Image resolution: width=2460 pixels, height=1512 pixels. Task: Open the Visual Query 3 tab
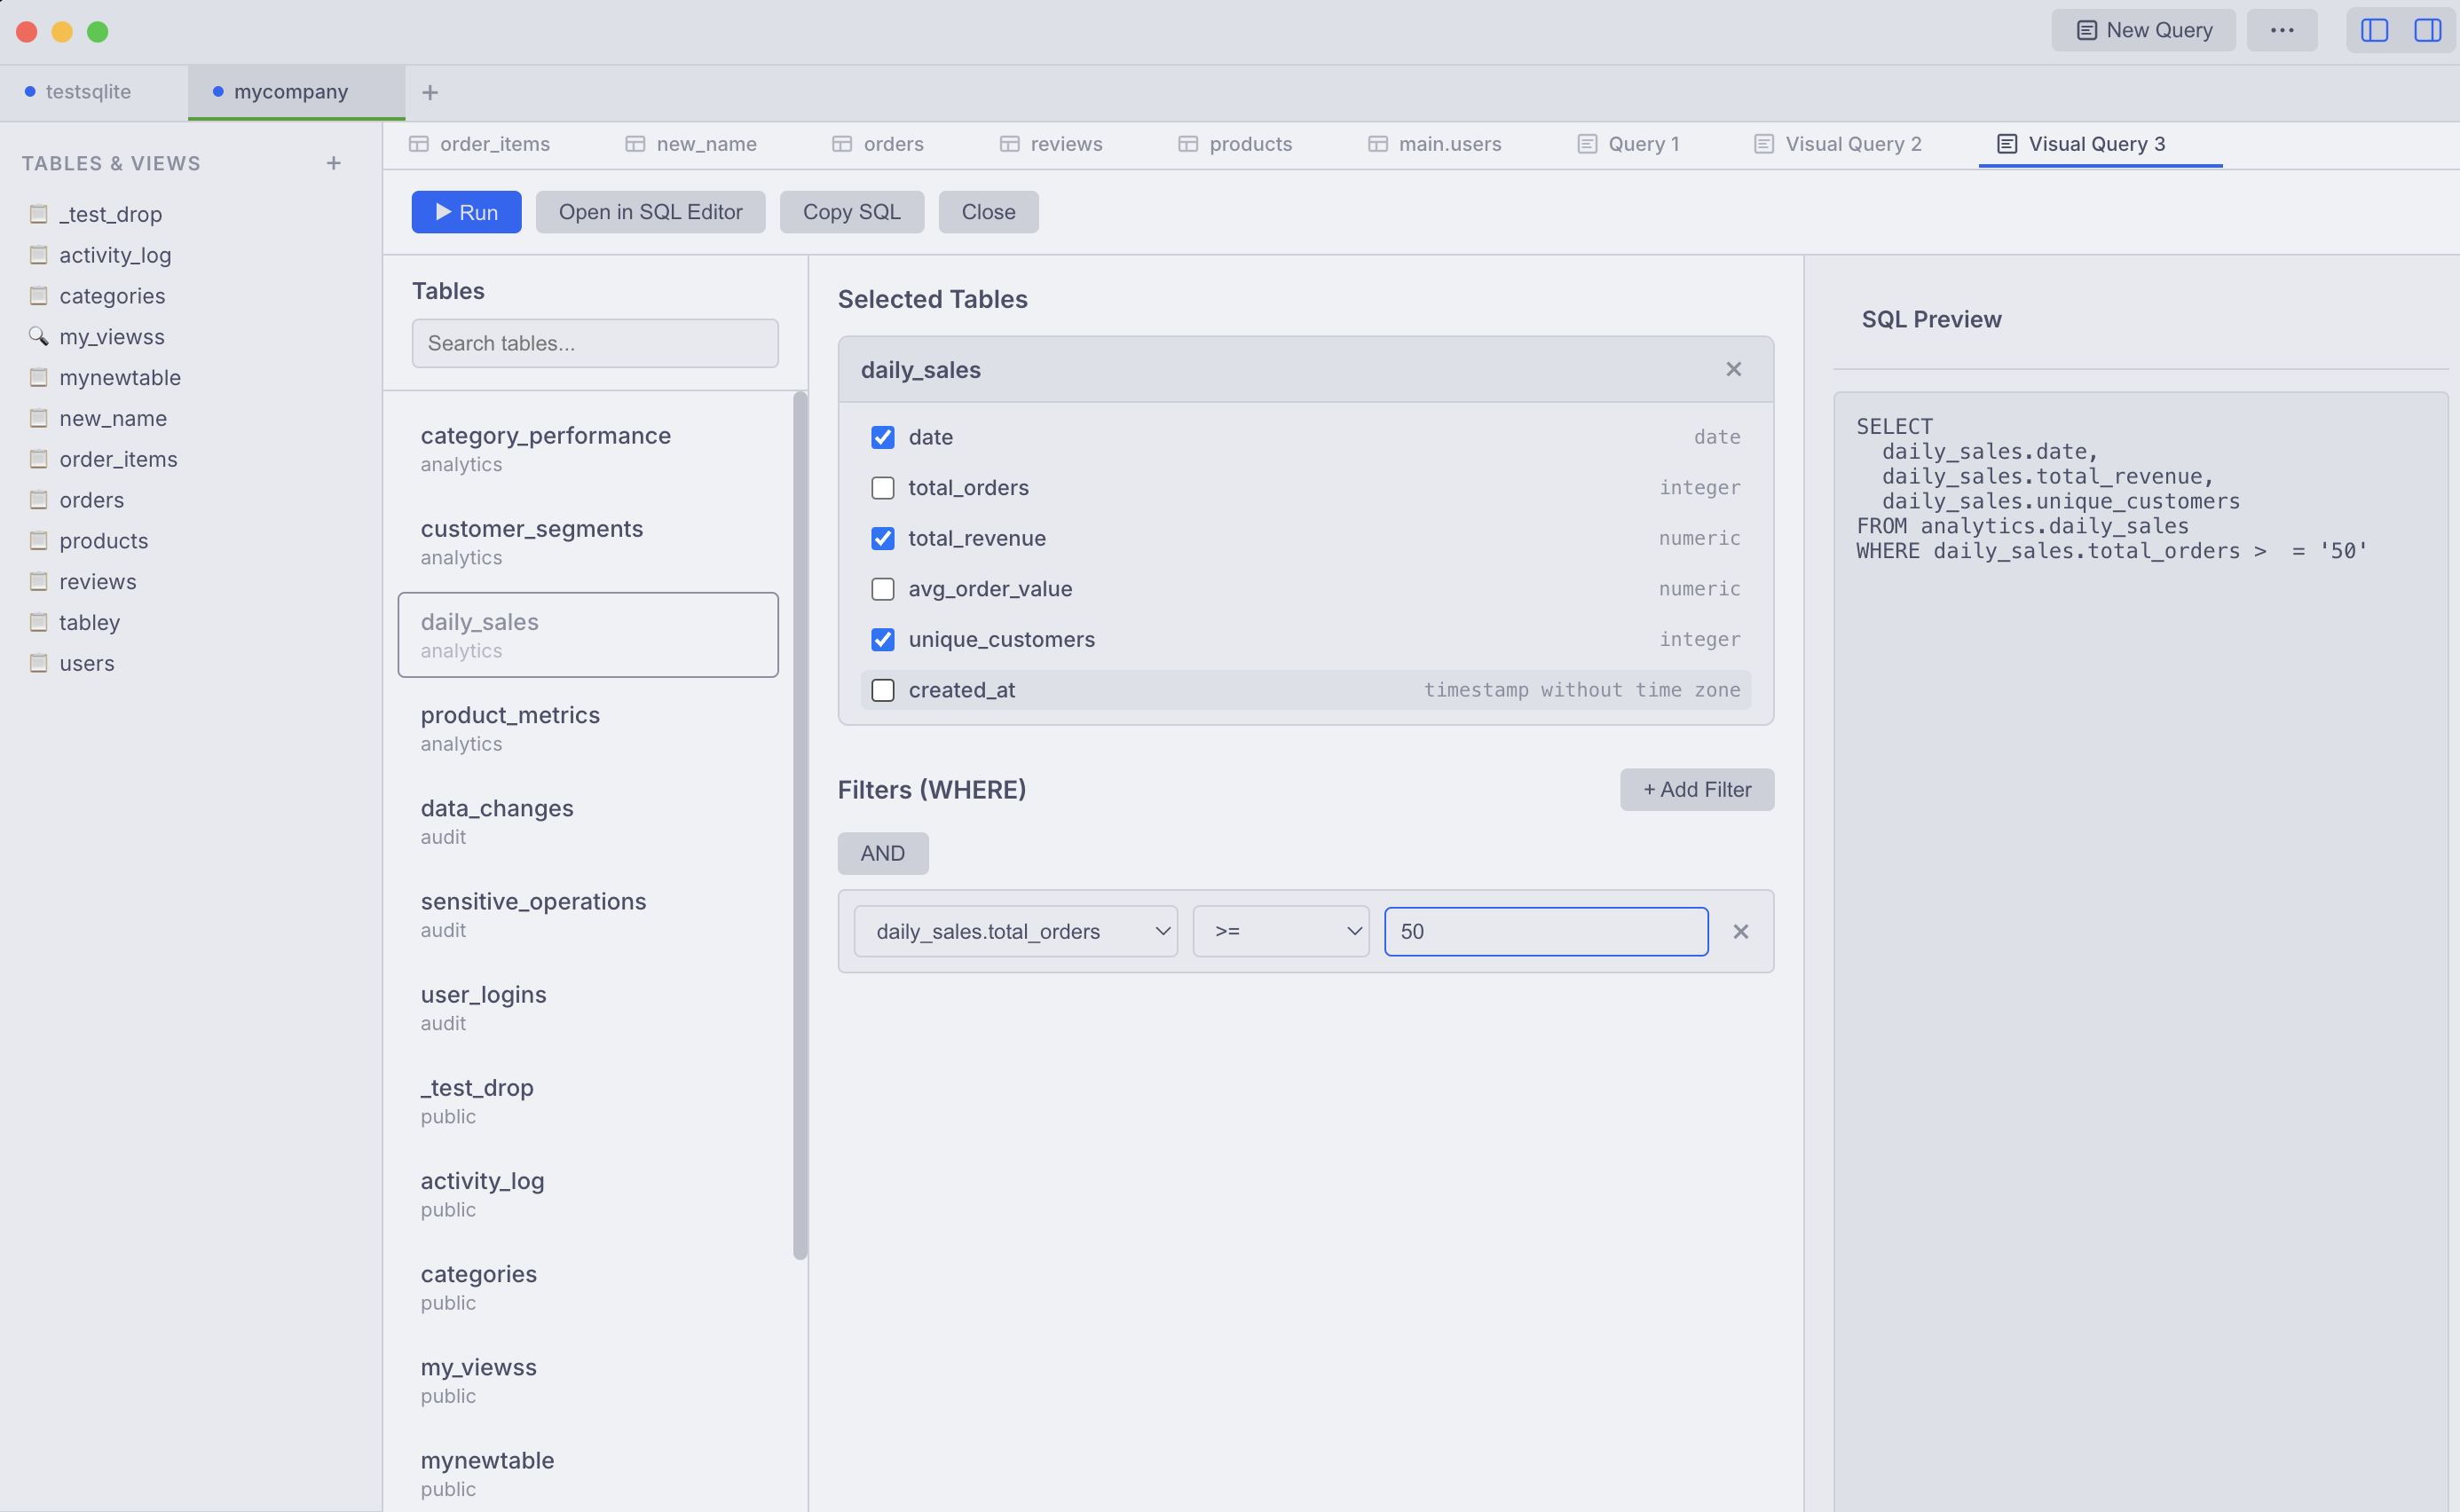pos(2099,144)
